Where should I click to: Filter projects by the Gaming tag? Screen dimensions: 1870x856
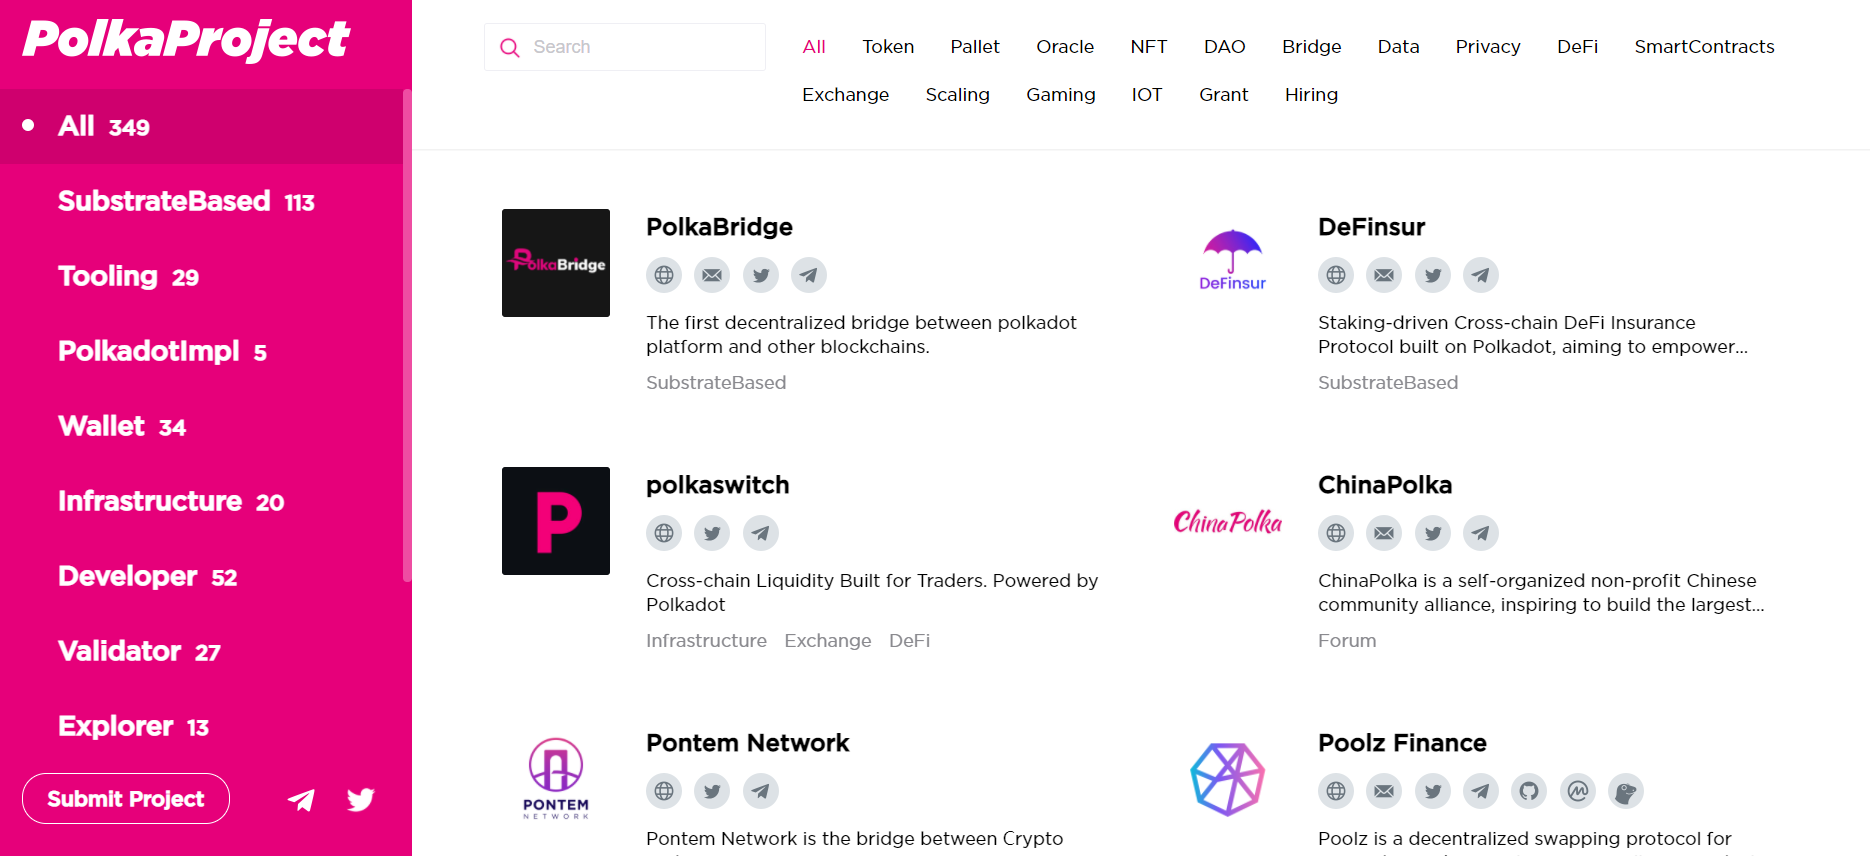(x=1060, y=95)
